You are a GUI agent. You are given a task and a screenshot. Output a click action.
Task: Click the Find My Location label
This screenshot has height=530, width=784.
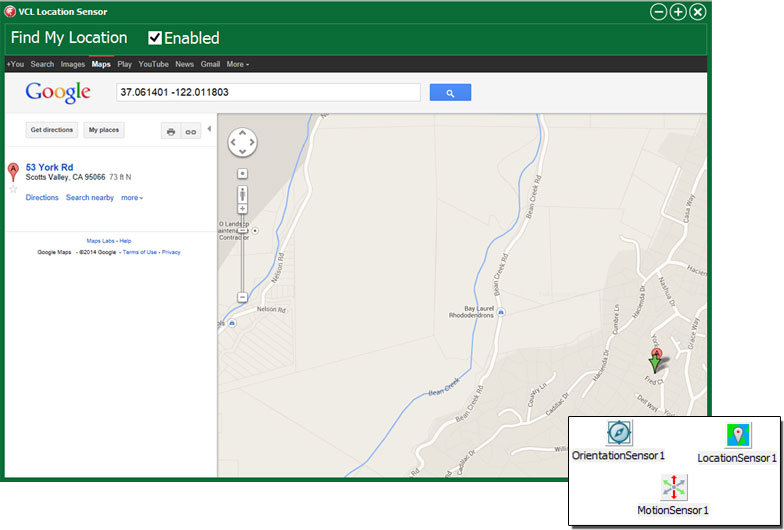coord(69,38)
